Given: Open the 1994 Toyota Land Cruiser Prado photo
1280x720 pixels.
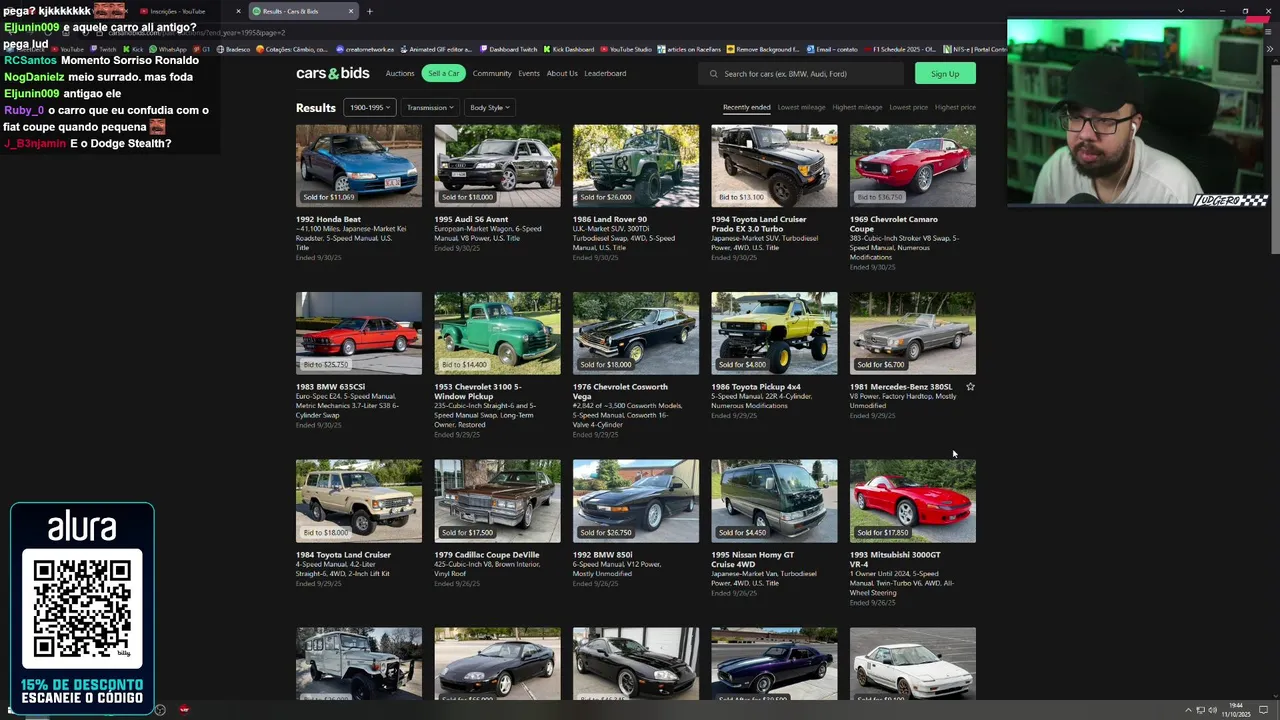Looking at the screenshot, I should click(x=774, y=166).
